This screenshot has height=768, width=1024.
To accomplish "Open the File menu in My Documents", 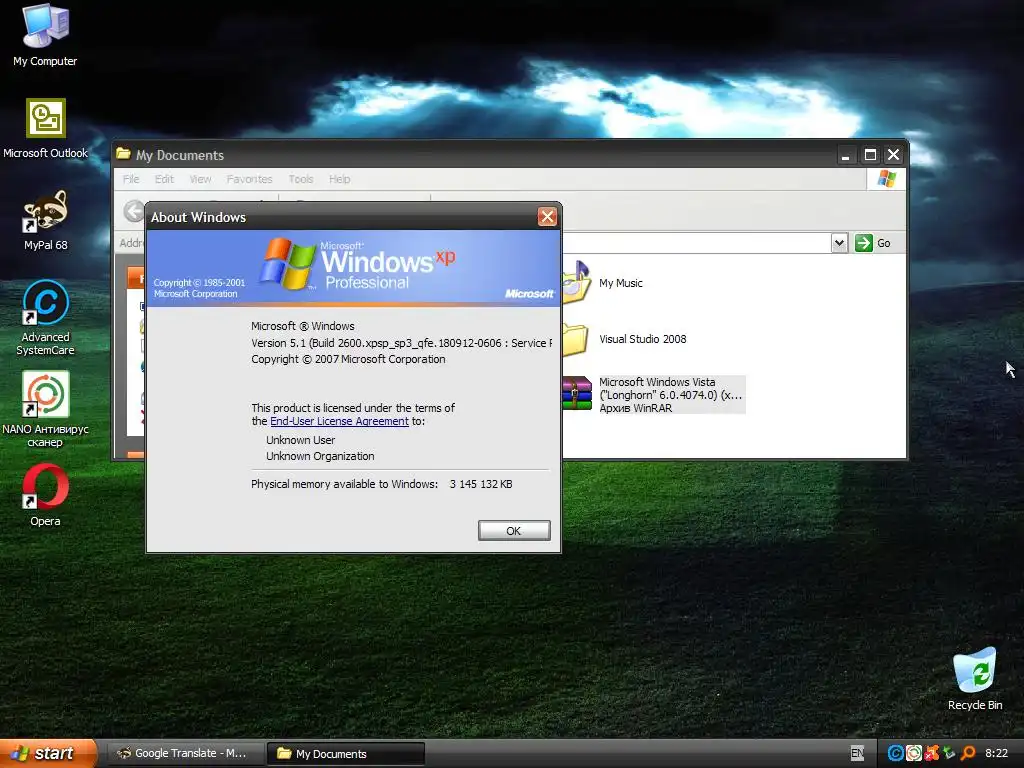I will [x=131, y=179].
